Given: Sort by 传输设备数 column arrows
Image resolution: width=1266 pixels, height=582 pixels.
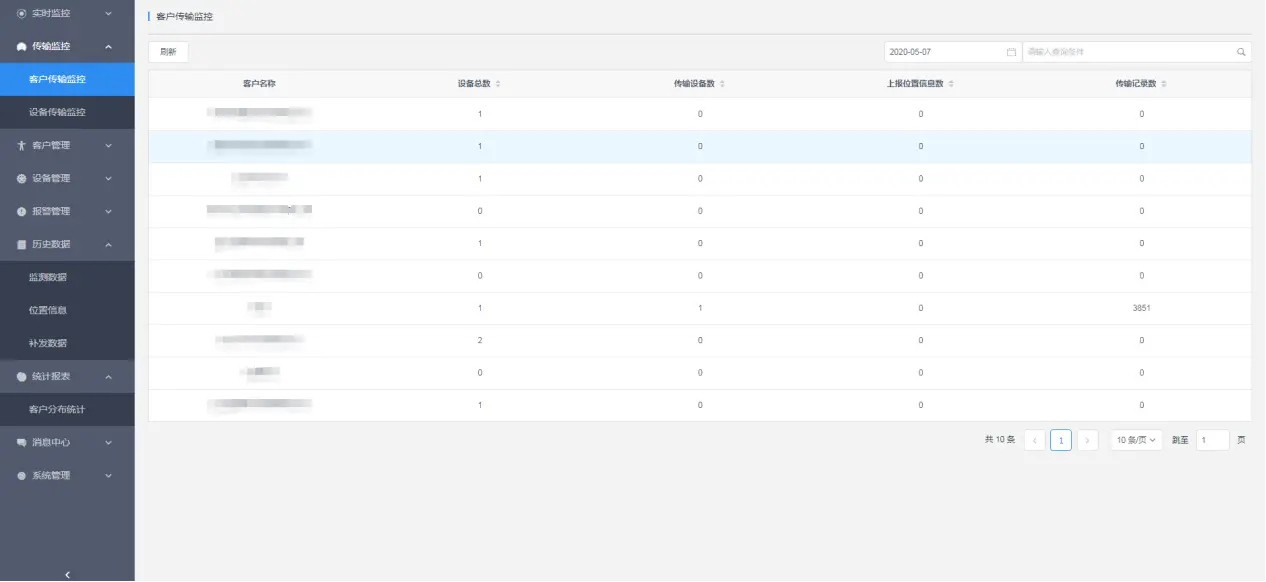Looking at the screenshot, I should [722, 84].
